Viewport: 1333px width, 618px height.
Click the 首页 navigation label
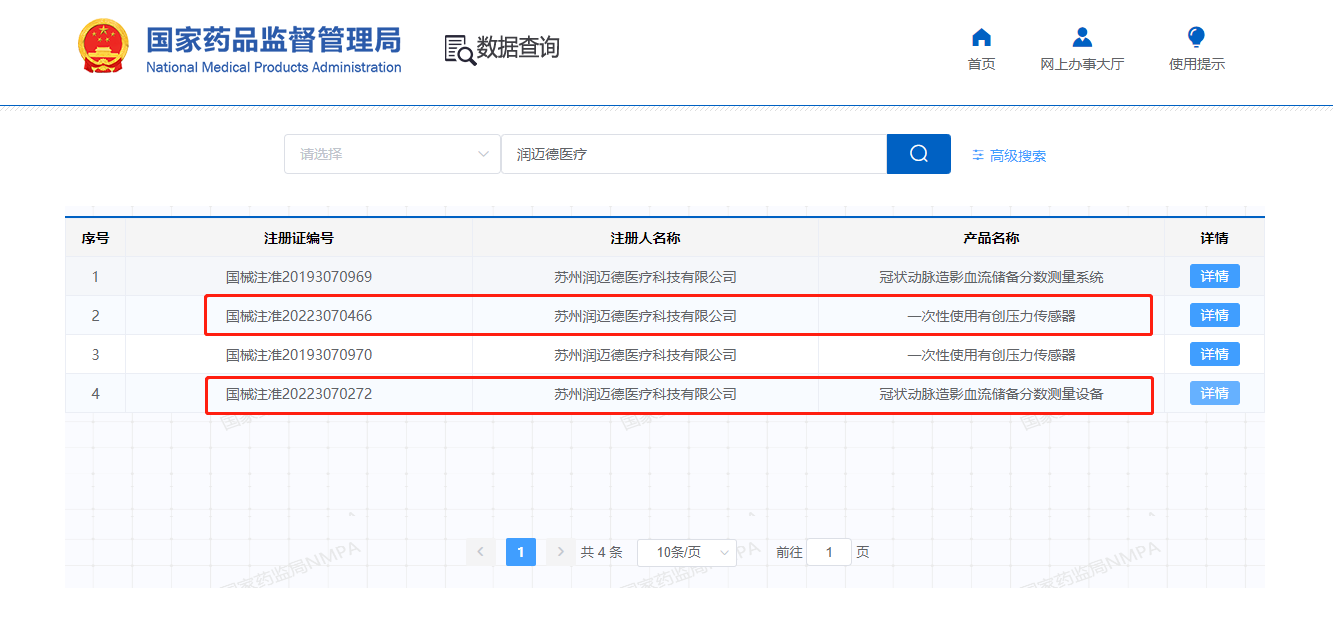[x=981, y=64]
